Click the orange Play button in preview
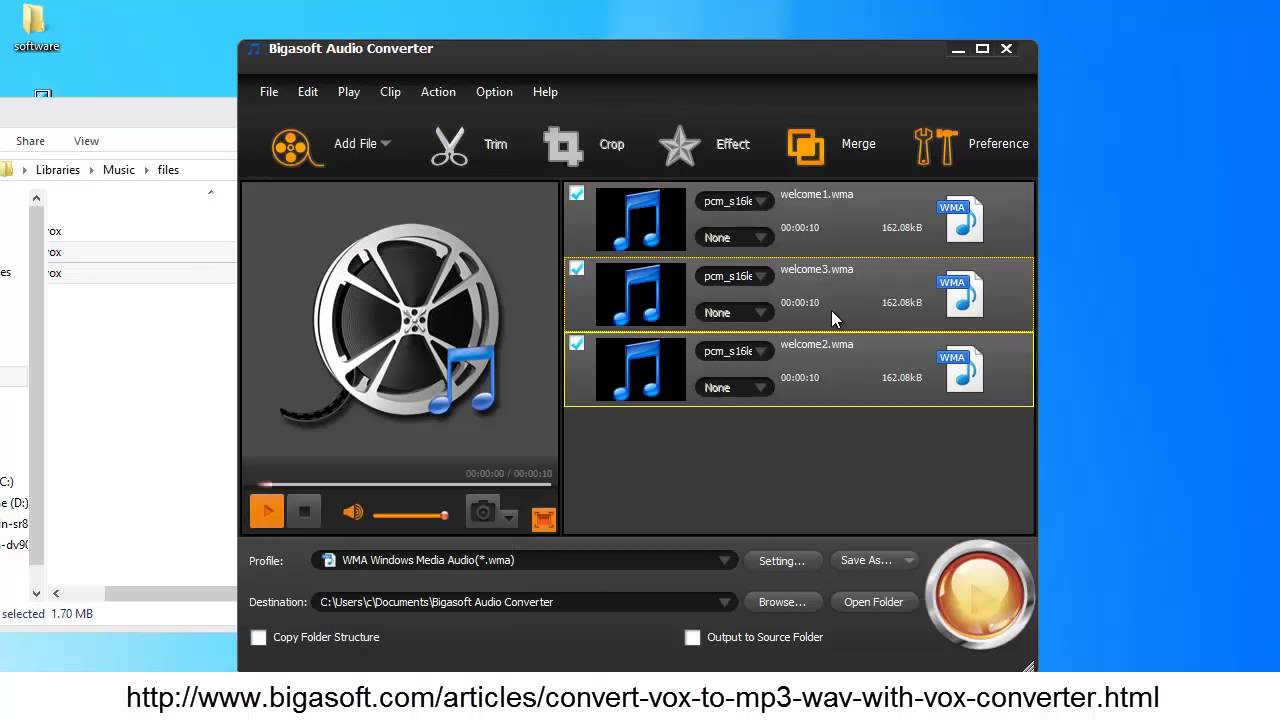1280x720 pixels. tap(267, 512)
